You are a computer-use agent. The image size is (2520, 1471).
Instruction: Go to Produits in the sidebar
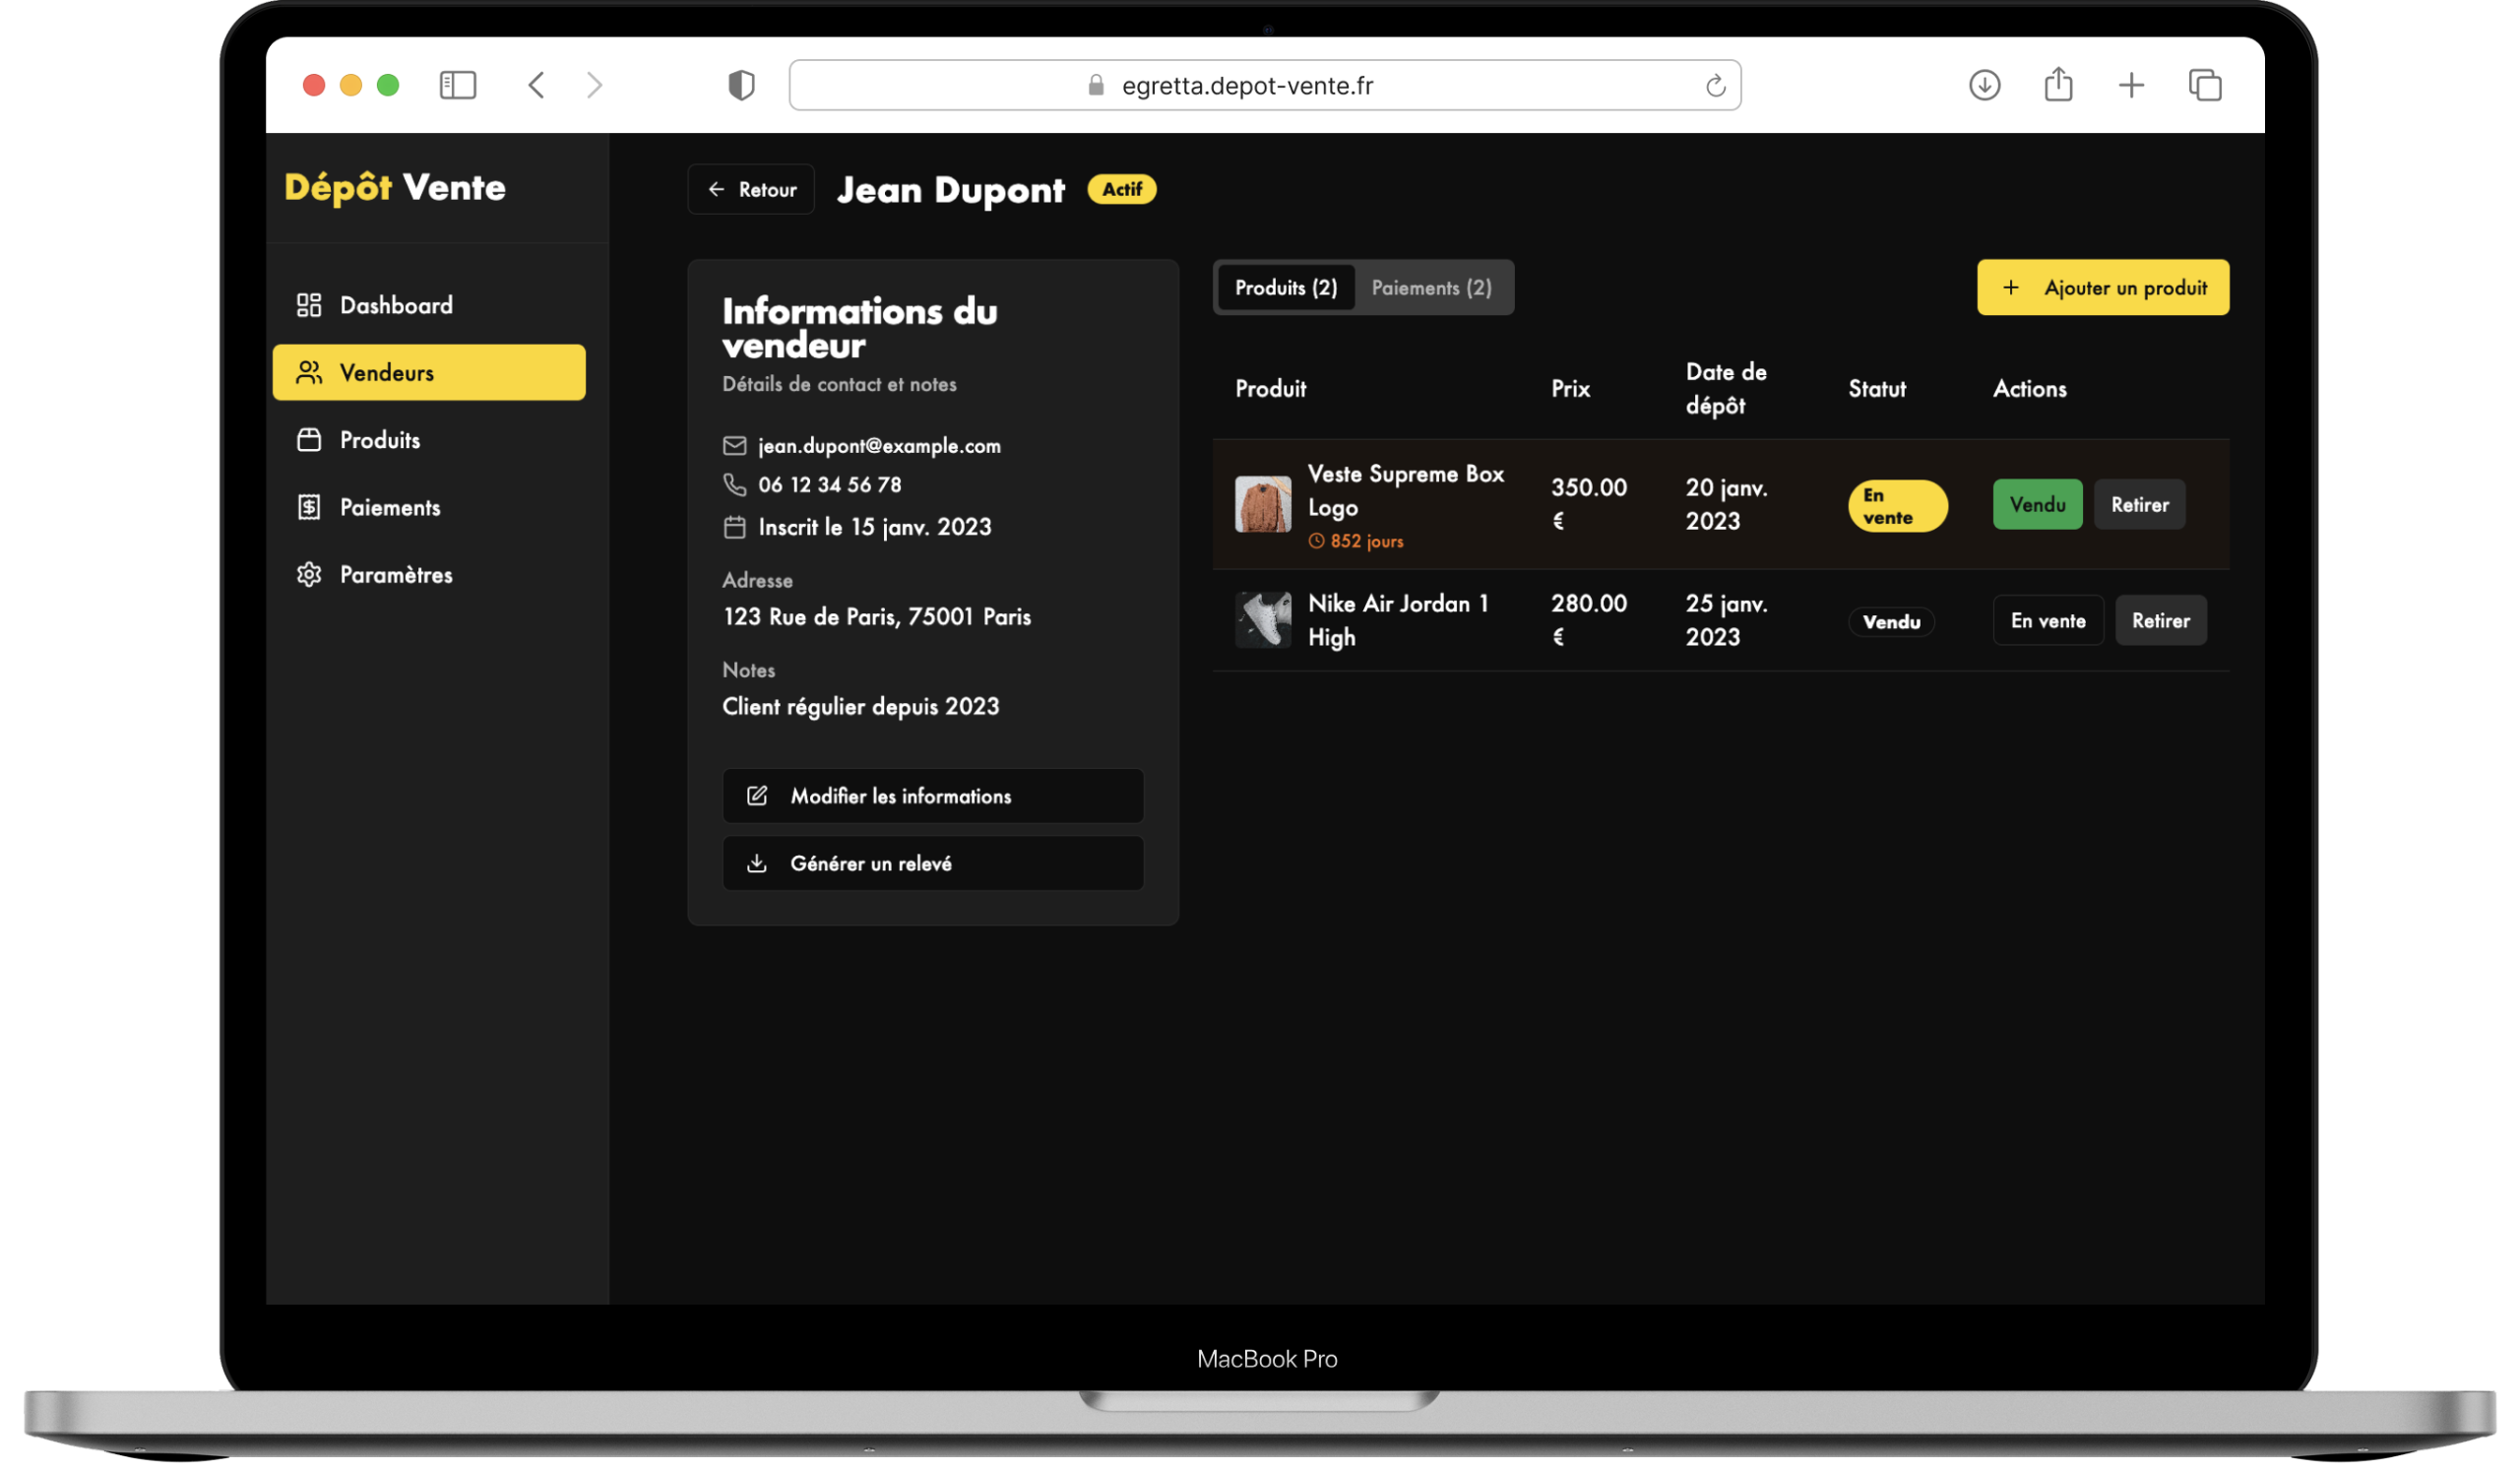tap(379, 440)
